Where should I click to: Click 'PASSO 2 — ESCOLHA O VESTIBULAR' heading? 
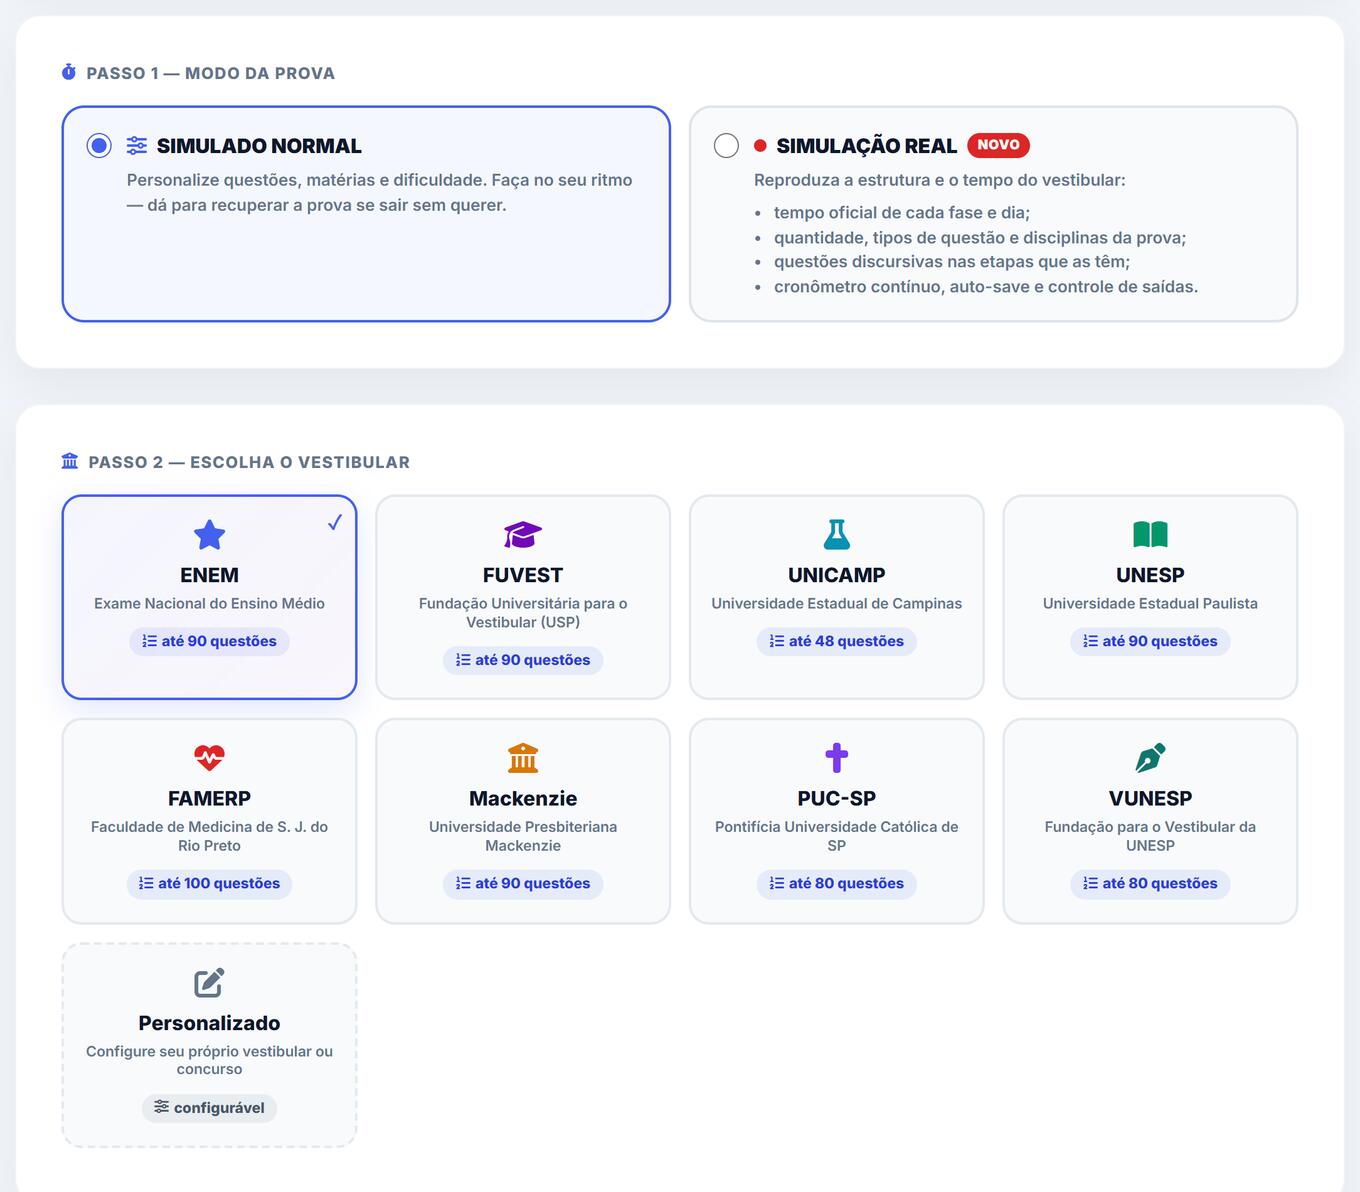point(249,462)
